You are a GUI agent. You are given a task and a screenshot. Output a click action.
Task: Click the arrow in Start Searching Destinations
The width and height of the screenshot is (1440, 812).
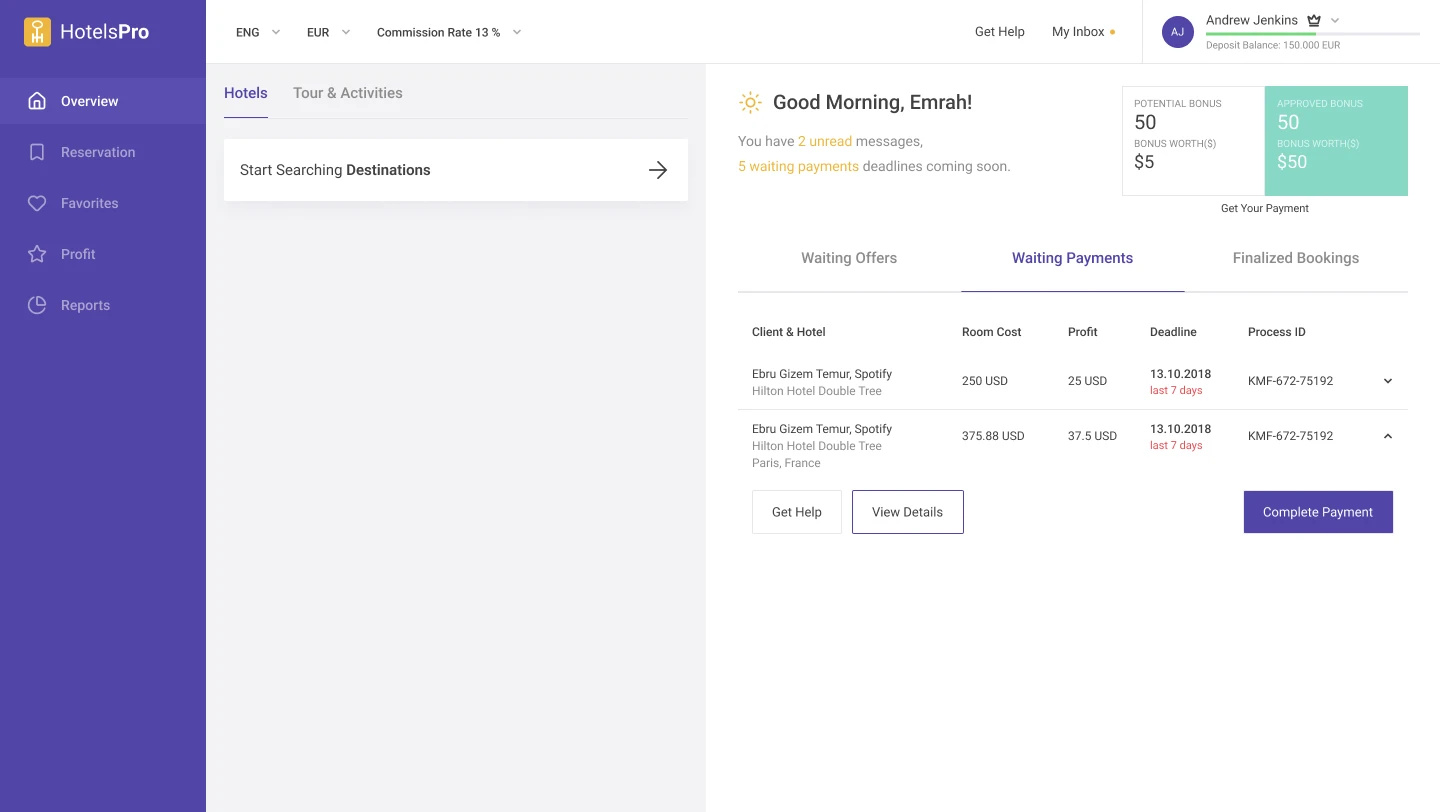point(658,170)
